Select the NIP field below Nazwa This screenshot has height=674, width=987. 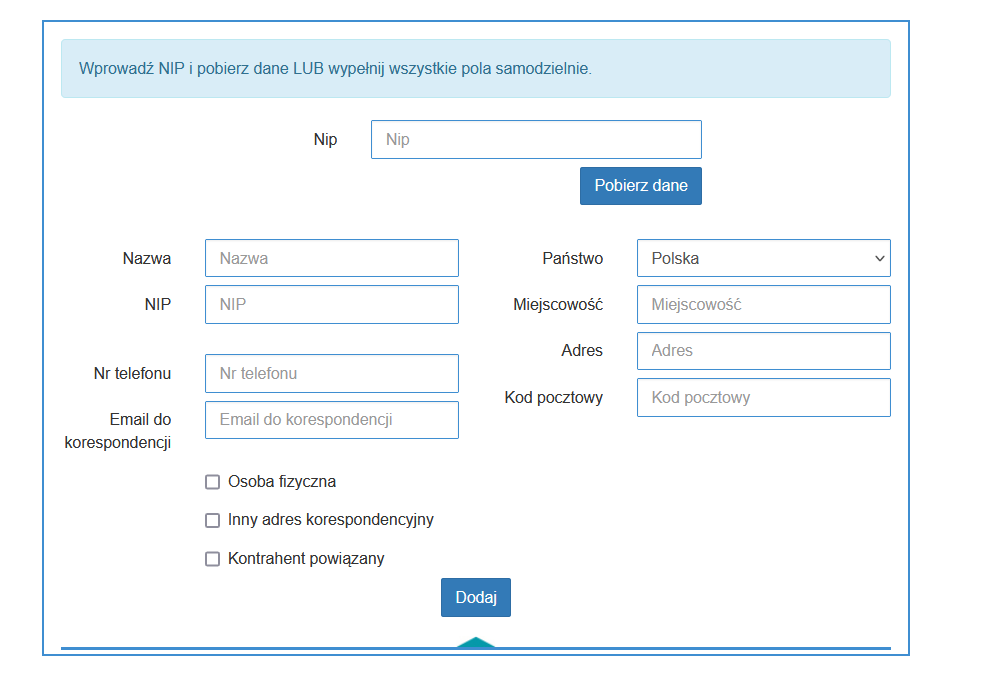point(331,305)
